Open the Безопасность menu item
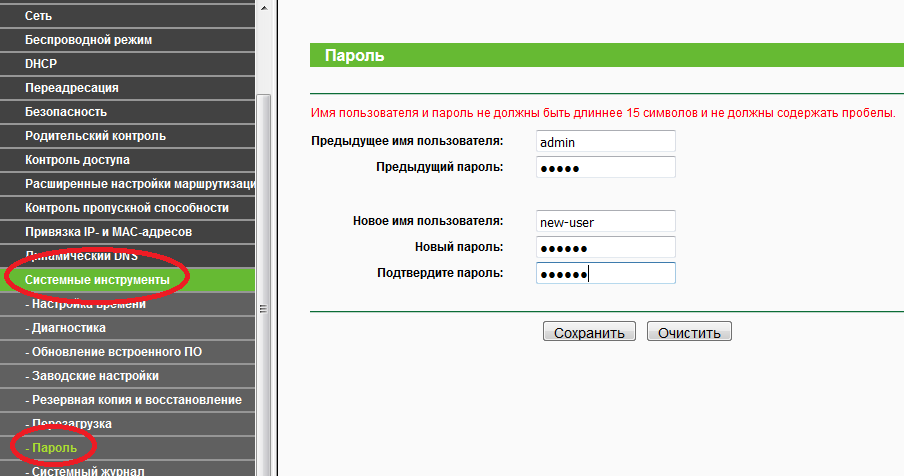 [x=66, y=112]
